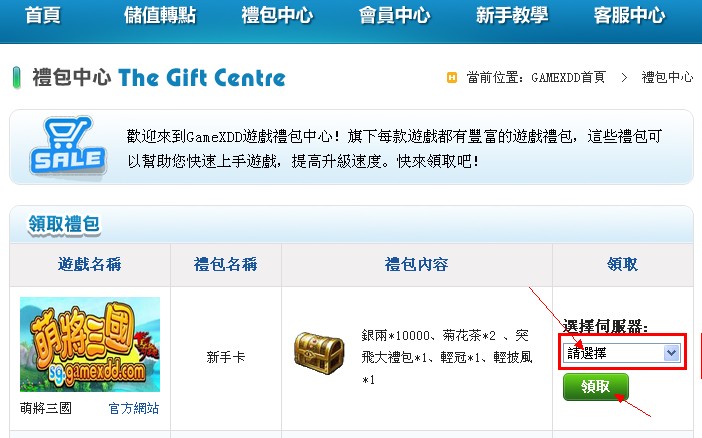Click the green 領取 button
This screenshot has height=438, width=702.
click(596, 386)
